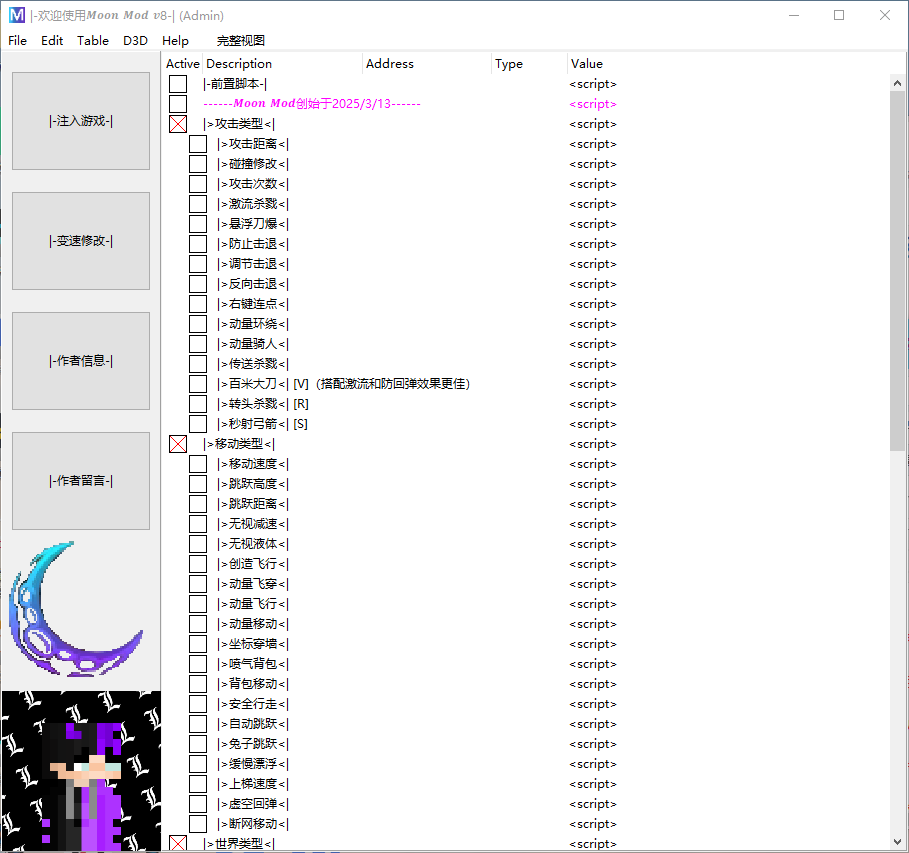Viewport: 909px width, 853px height.
Task: Enable the 攻击距离 cheat
Action: [x=197, y=143]
